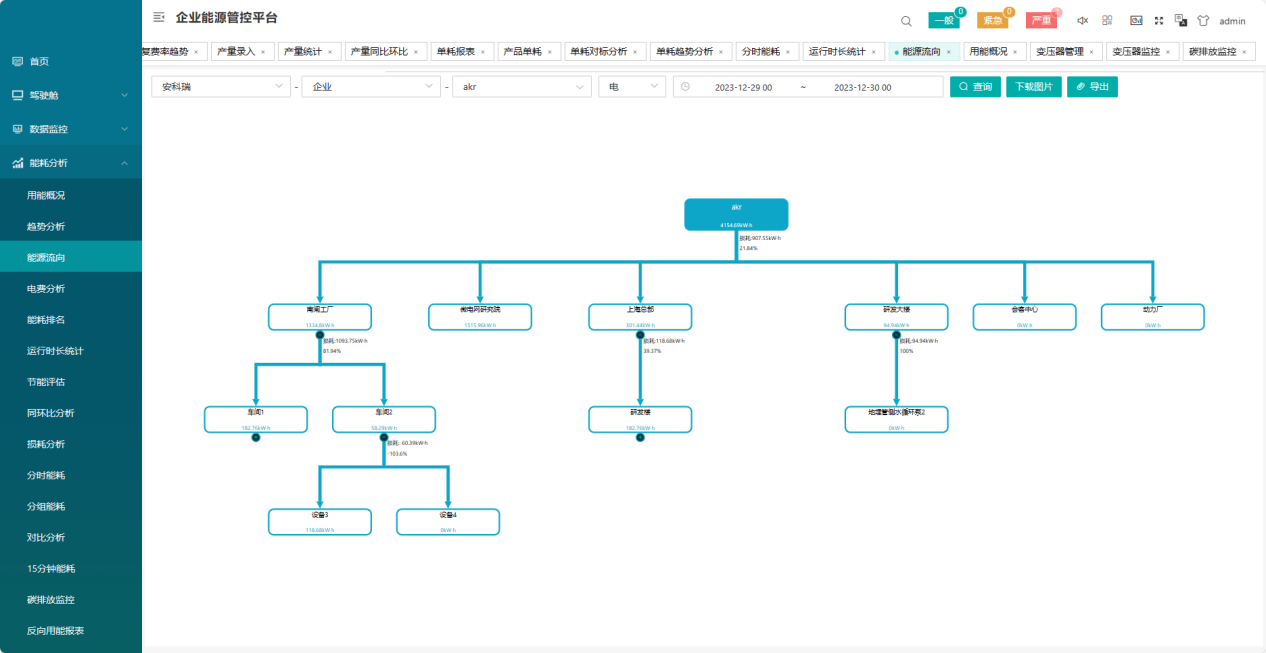
Task: Collapse the 南阁工厂 node circle toggle
Action: click(320, 335)
